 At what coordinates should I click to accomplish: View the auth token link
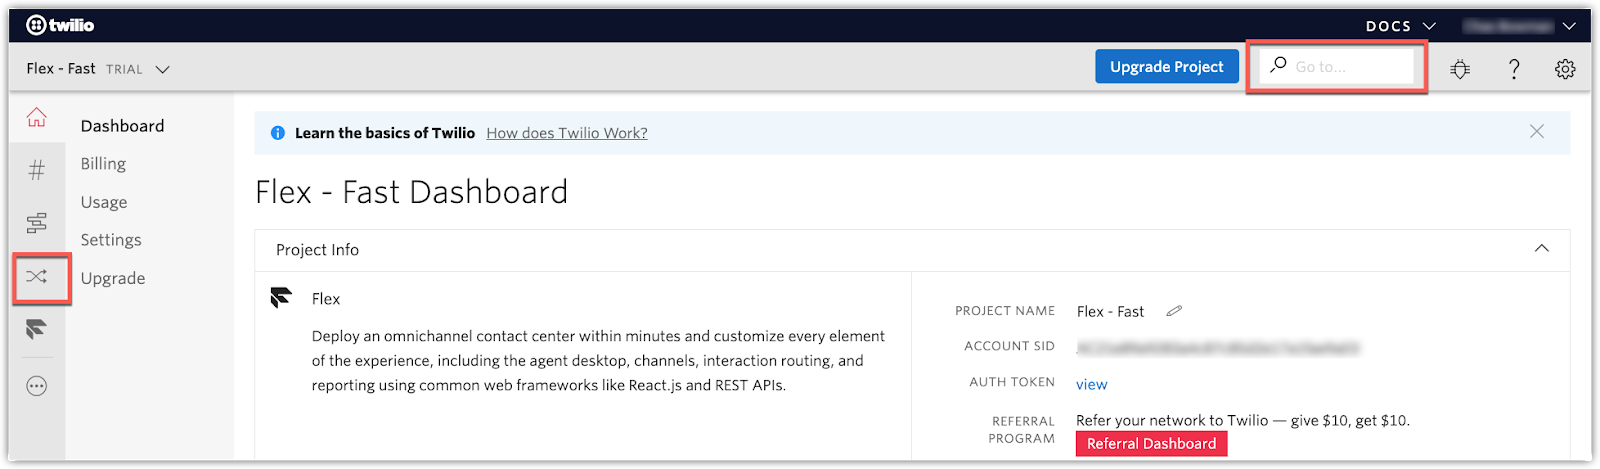[1092, 384]
